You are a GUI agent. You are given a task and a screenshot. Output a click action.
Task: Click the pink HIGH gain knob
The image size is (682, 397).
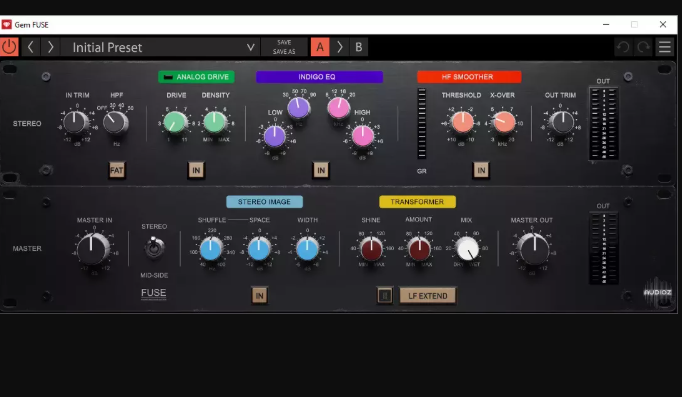[362, 136]
